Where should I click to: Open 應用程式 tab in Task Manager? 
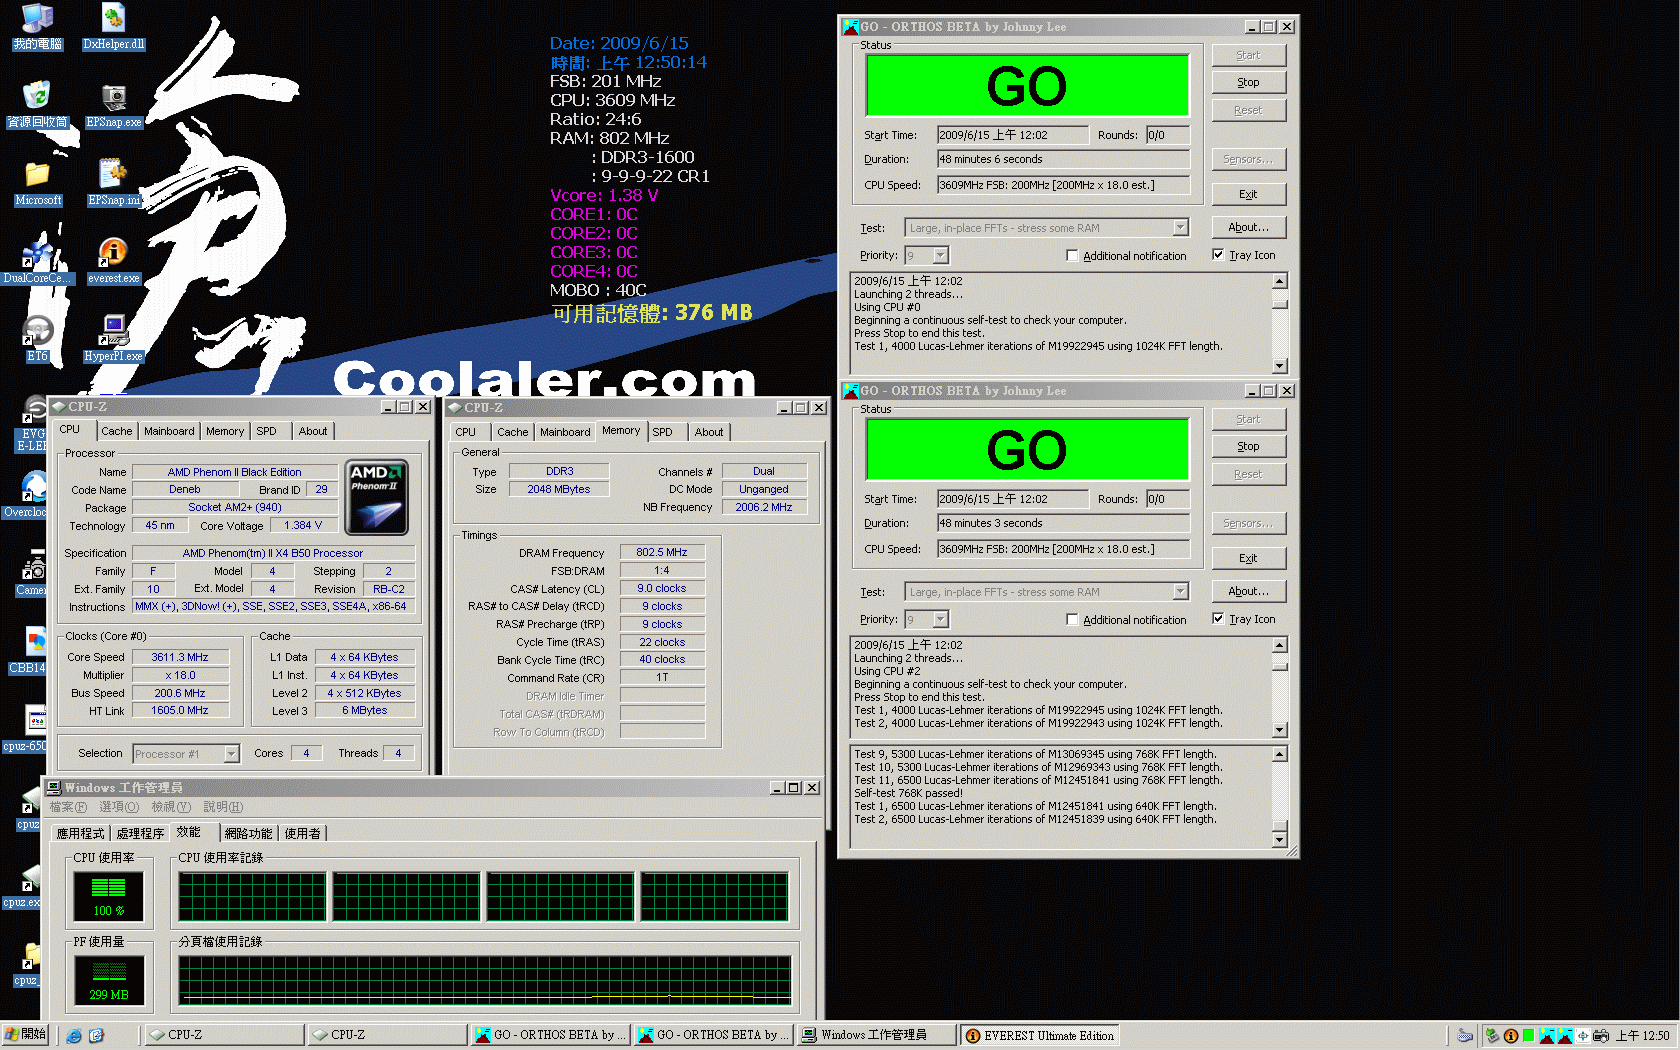click(x=80, y=833)
